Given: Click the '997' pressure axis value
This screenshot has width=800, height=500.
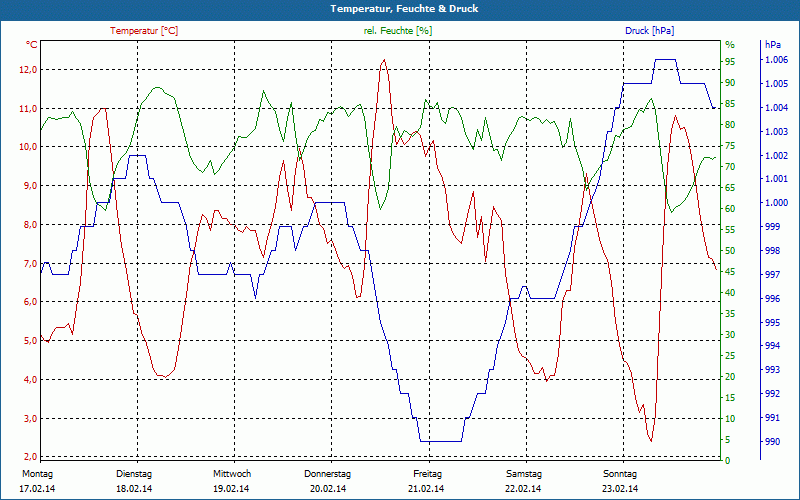Looking at the screenshot, I should [x=772, y=274].
